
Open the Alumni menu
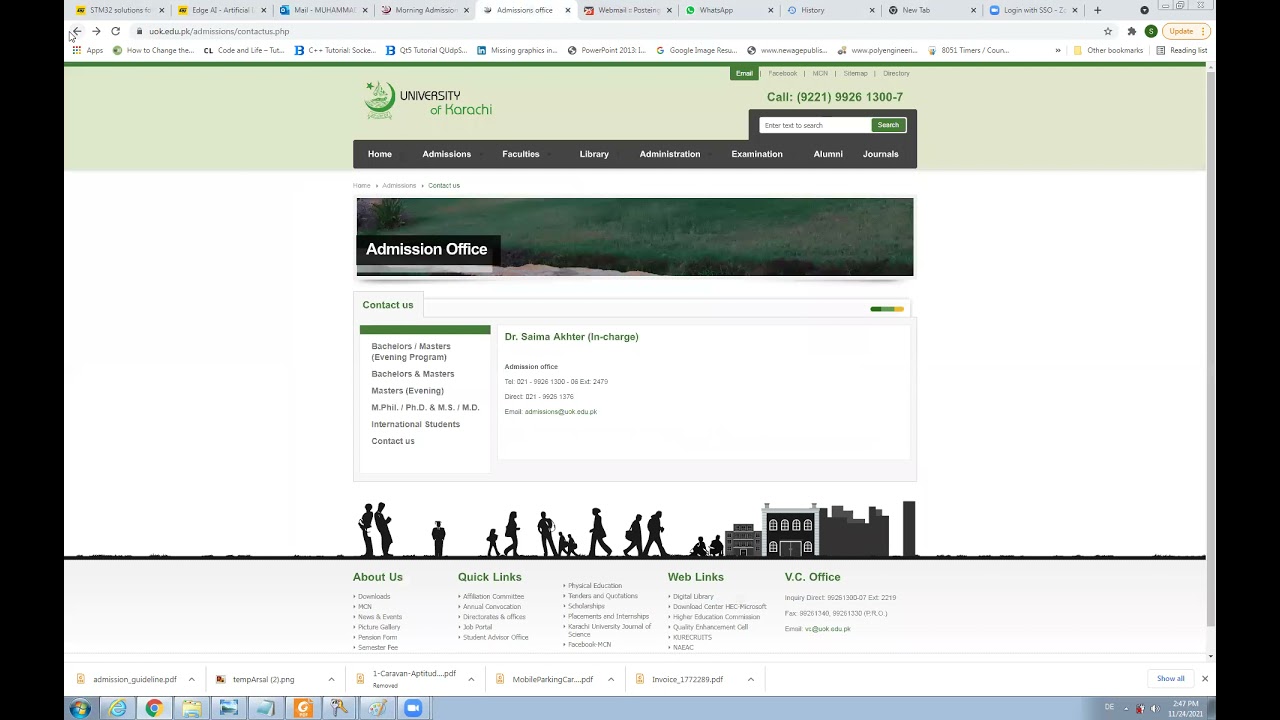[828, 154]
